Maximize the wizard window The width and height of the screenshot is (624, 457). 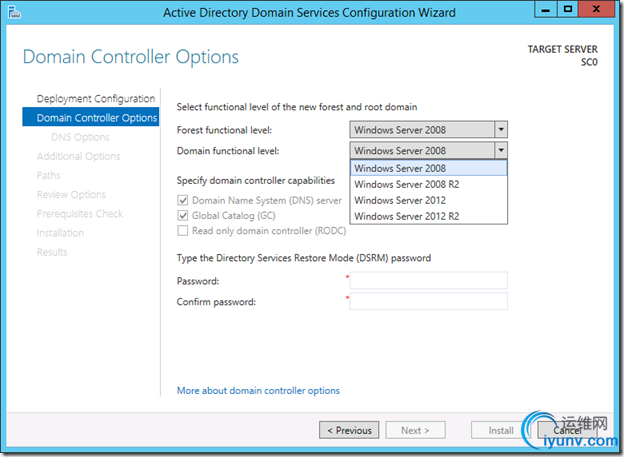(568, 10)
